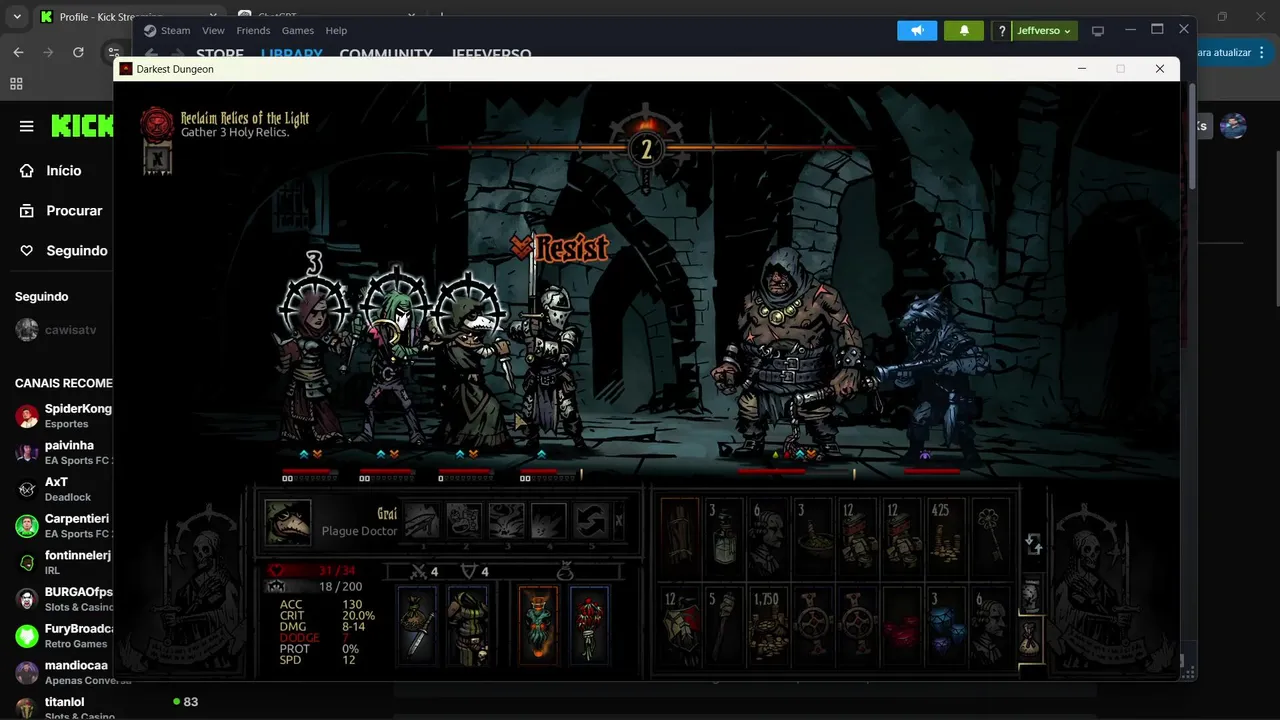Open Kick hamburger sidebar menu
The width and height of the screenshot is (1280, 720).
point(27,126)
